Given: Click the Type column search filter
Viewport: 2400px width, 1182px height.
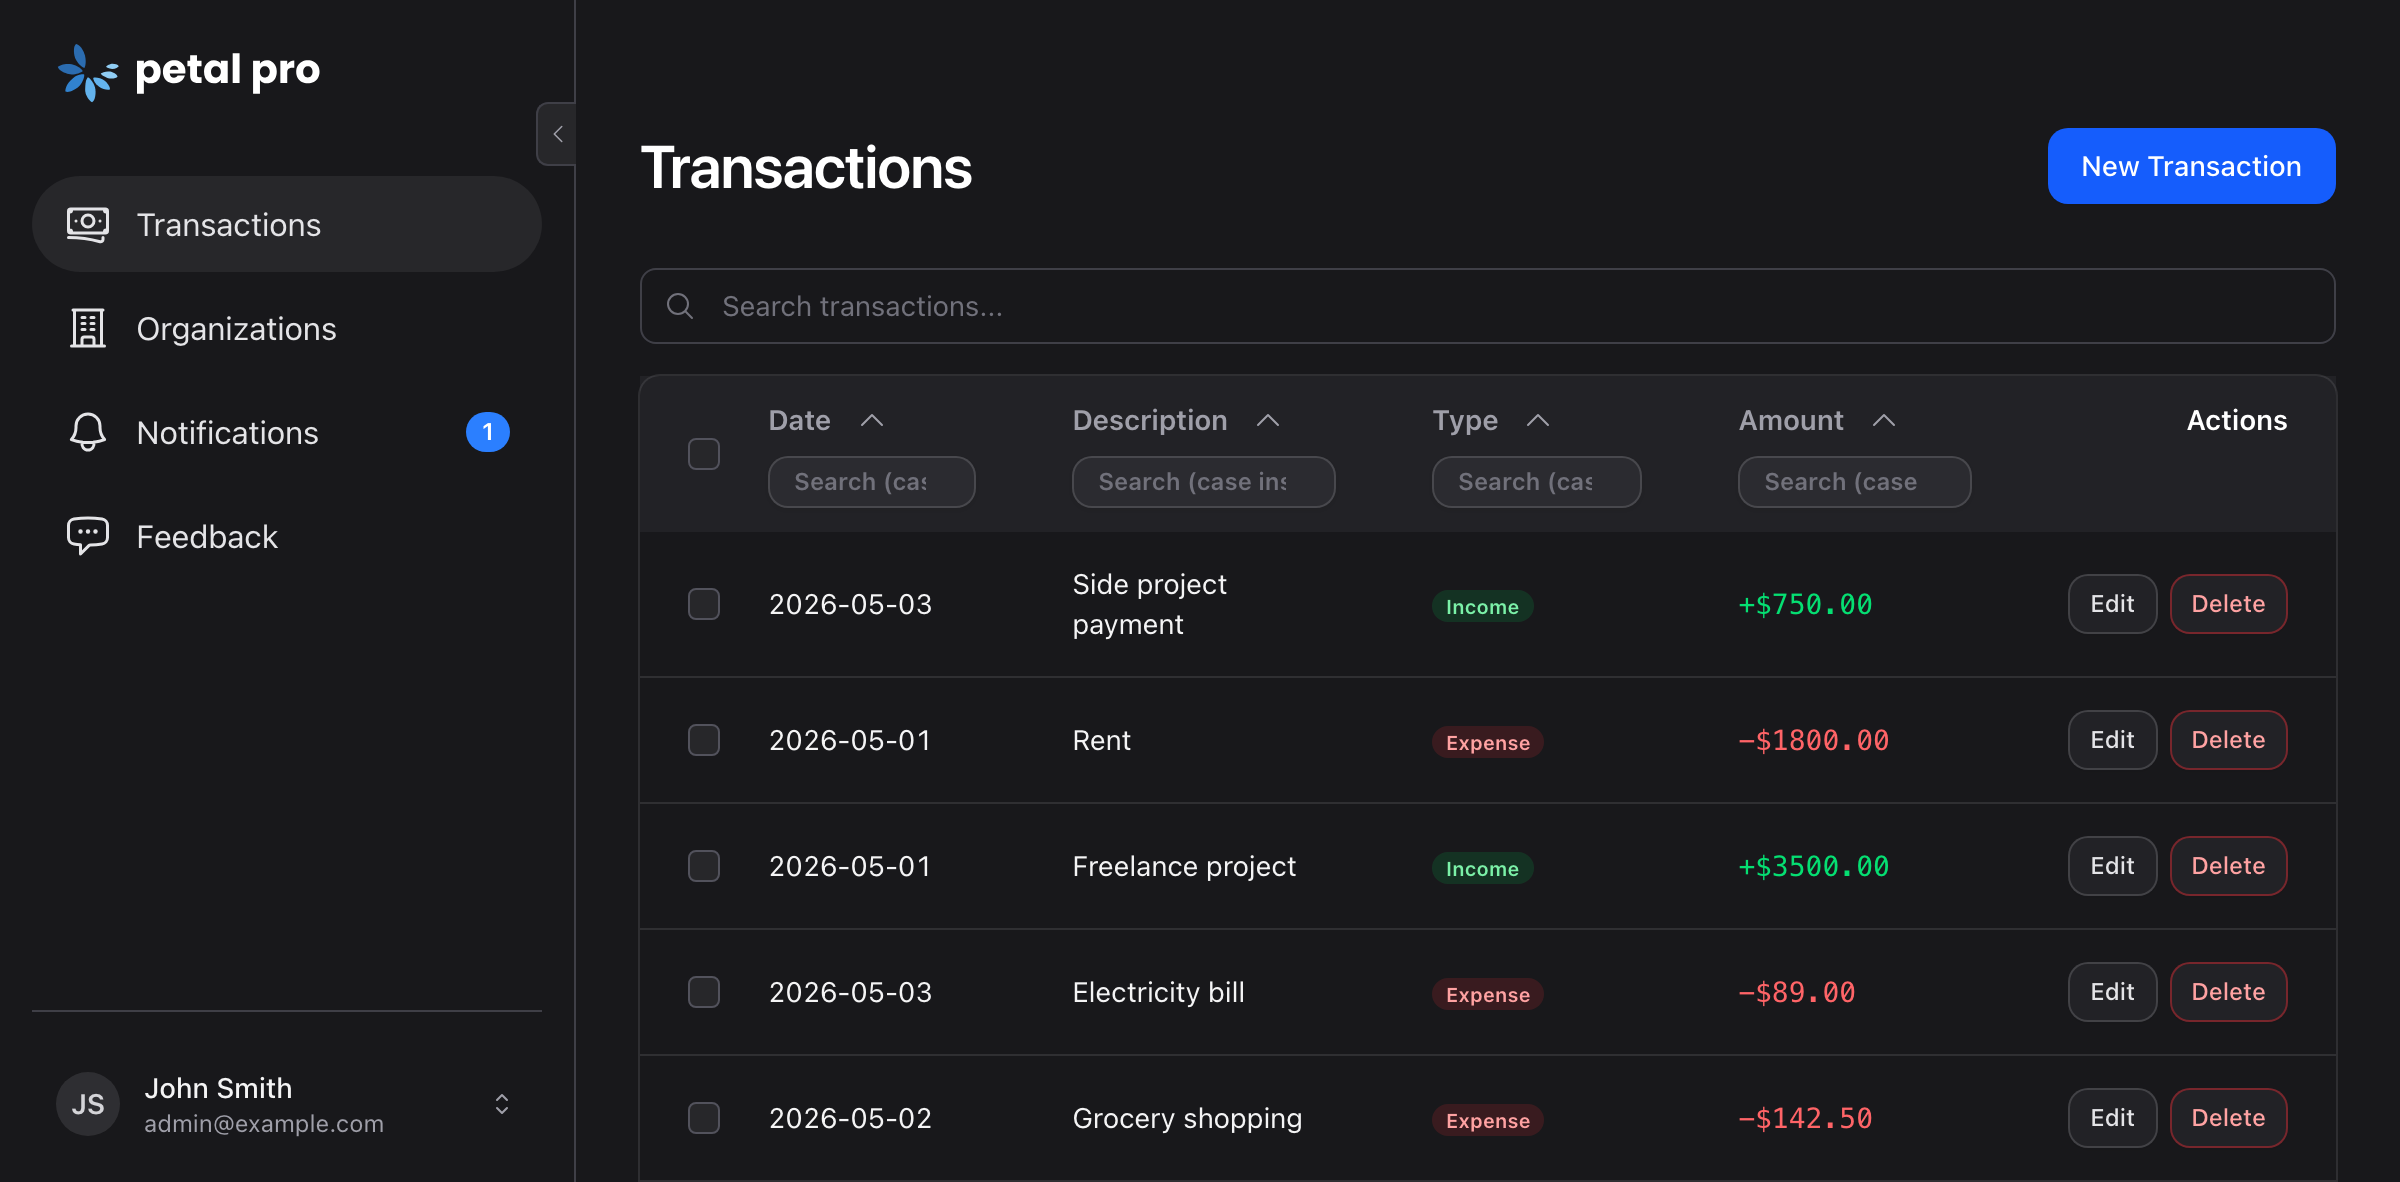Looking at the screenshot, I should [1536, 482].
